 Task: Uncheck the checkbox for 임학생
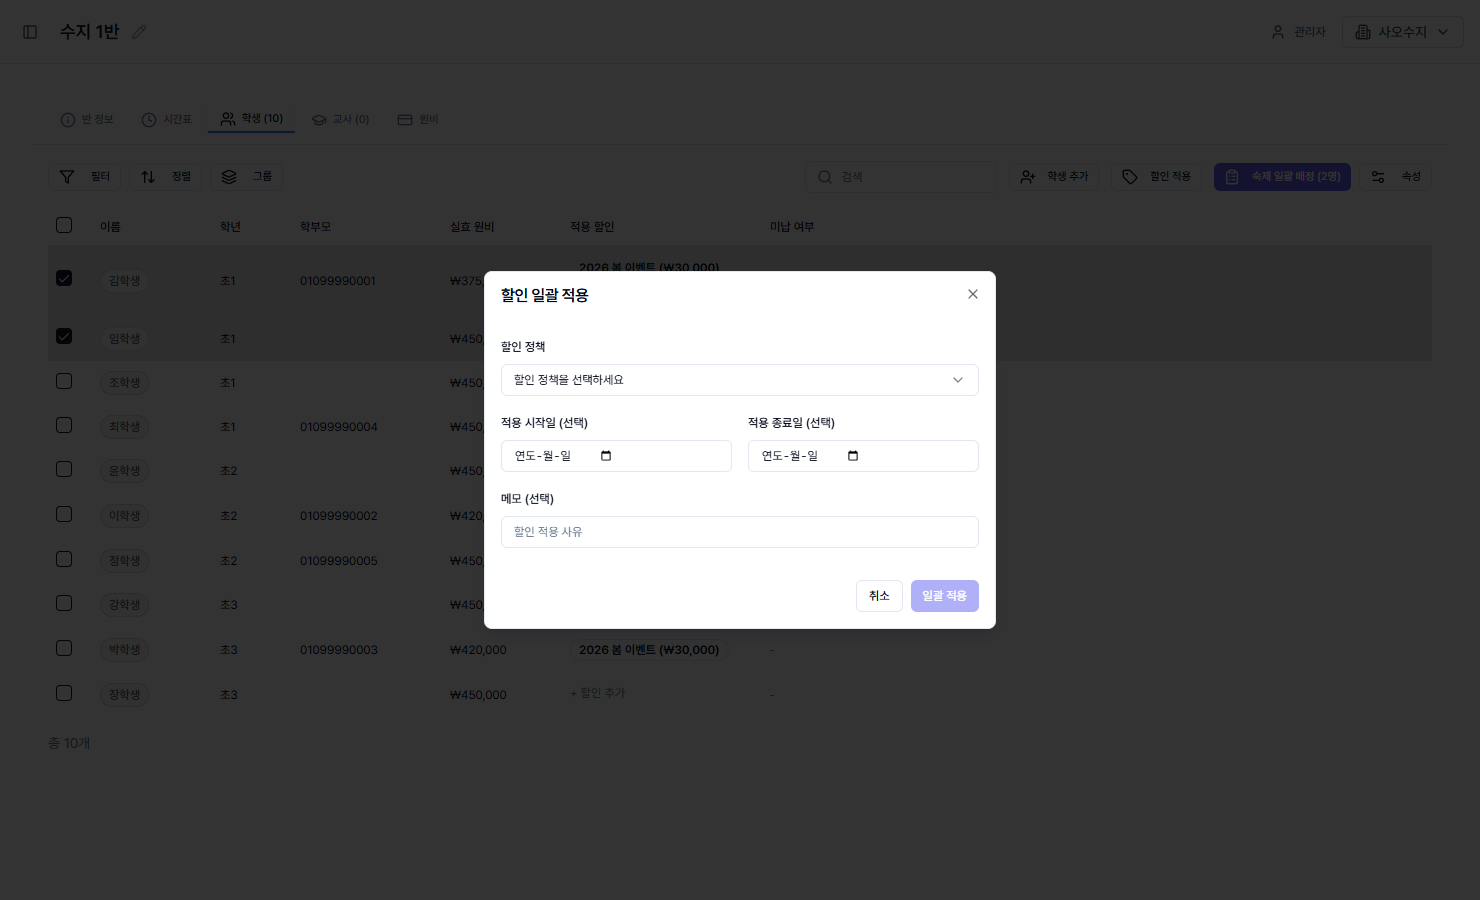pos(64,336)
